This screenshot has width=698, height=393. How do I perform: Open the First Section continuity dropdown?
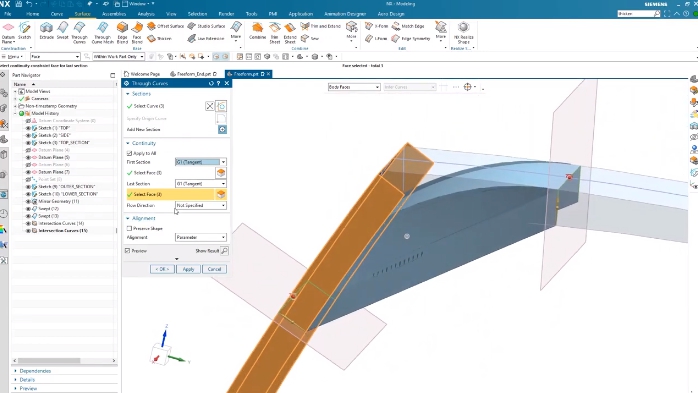point(200,162)
